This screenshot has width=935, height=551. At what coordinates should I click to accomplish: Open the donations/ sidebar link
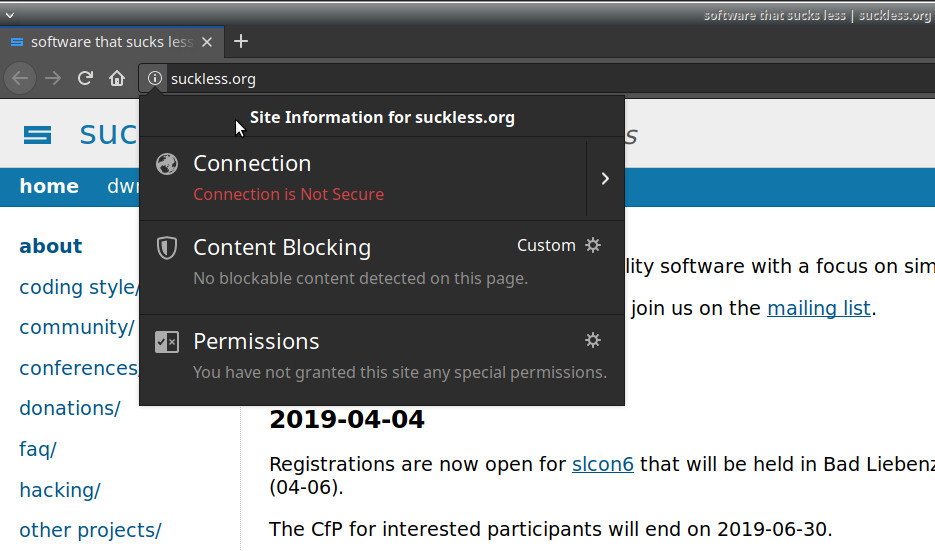tap(69, 408)
